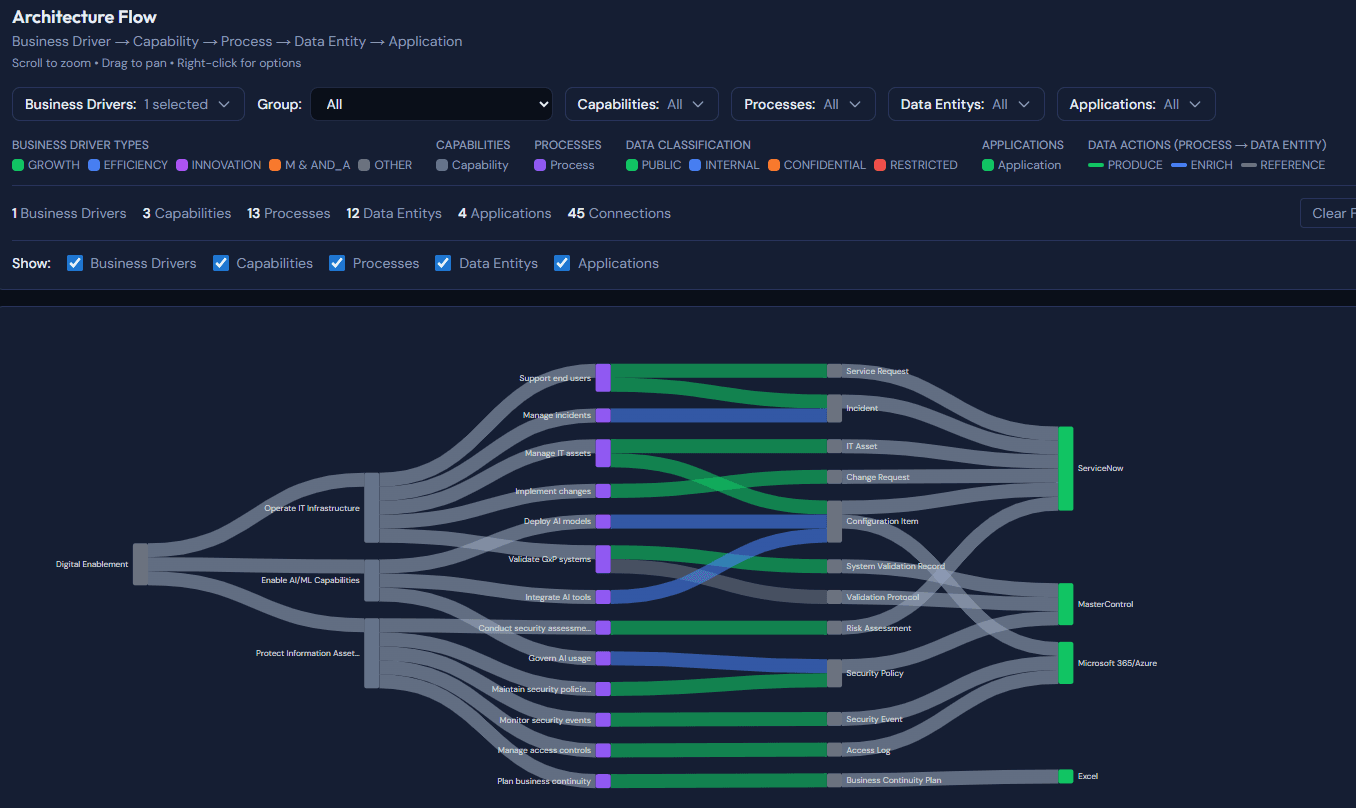Click the Clear Filters button
Image resolution: width=1356 pixels, height=808 pixels.
pyautogui.click(x=1334, y=212)
